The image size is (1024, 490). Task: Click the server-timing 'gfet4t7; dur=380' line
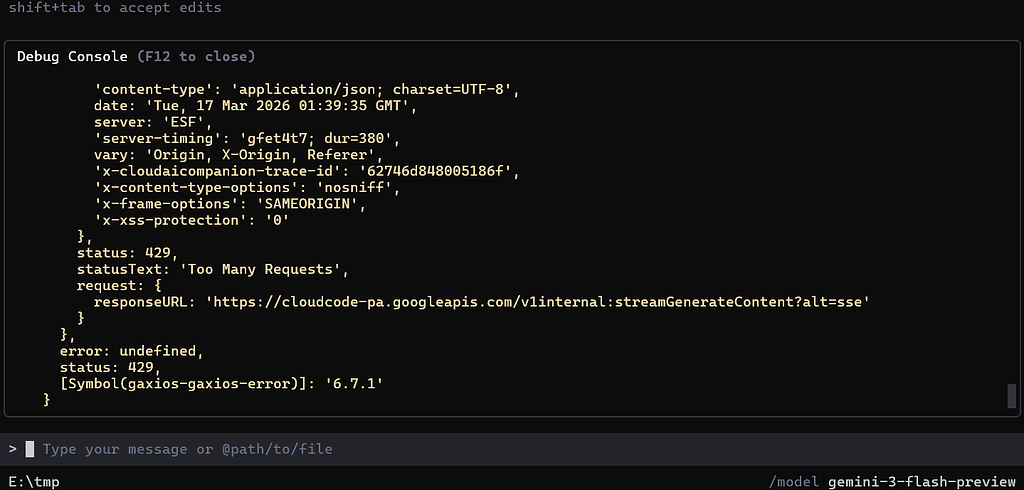246,139
